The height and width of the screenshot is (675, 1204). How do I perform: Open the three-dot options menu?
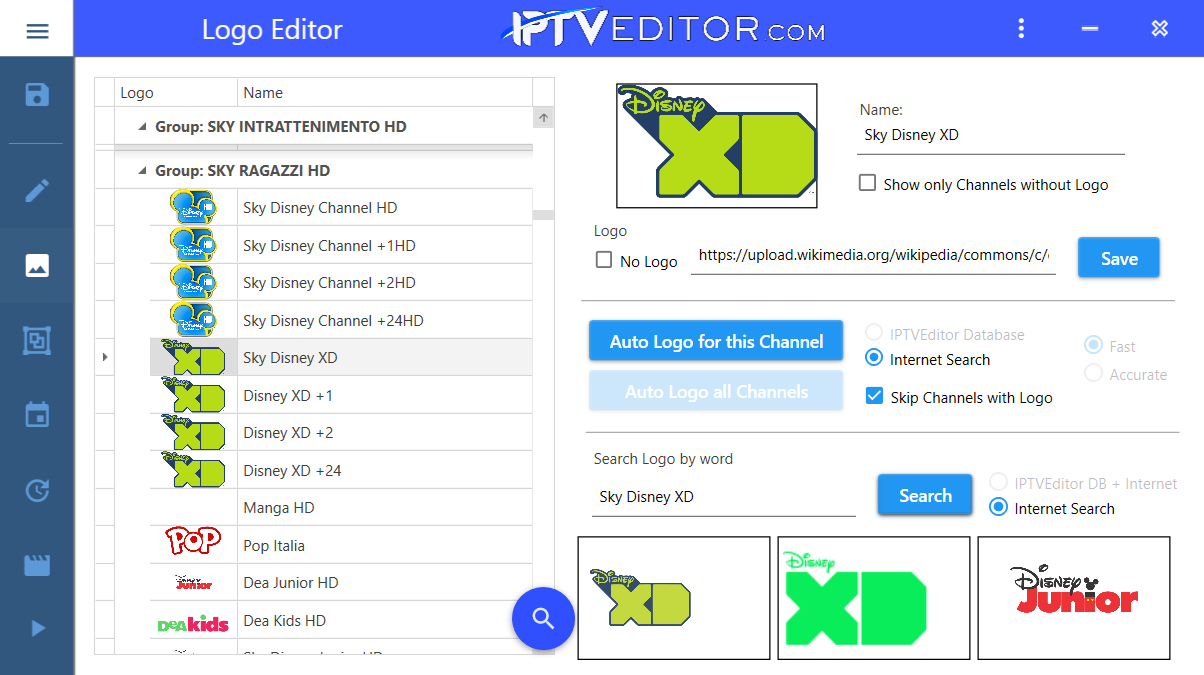[1021, 28]
